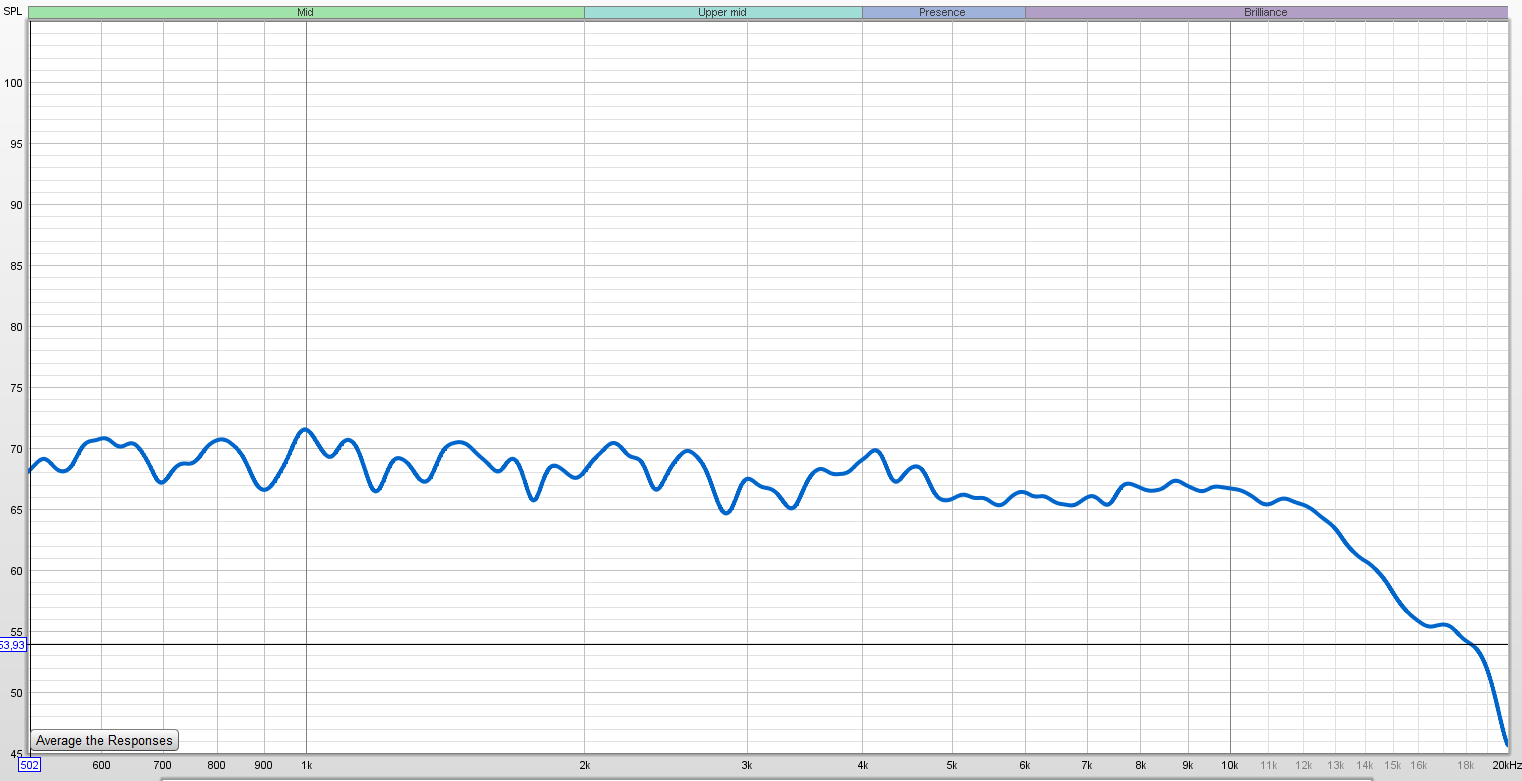
Task: Click the 600 frequency axis label
Action: tap(101, 765)
